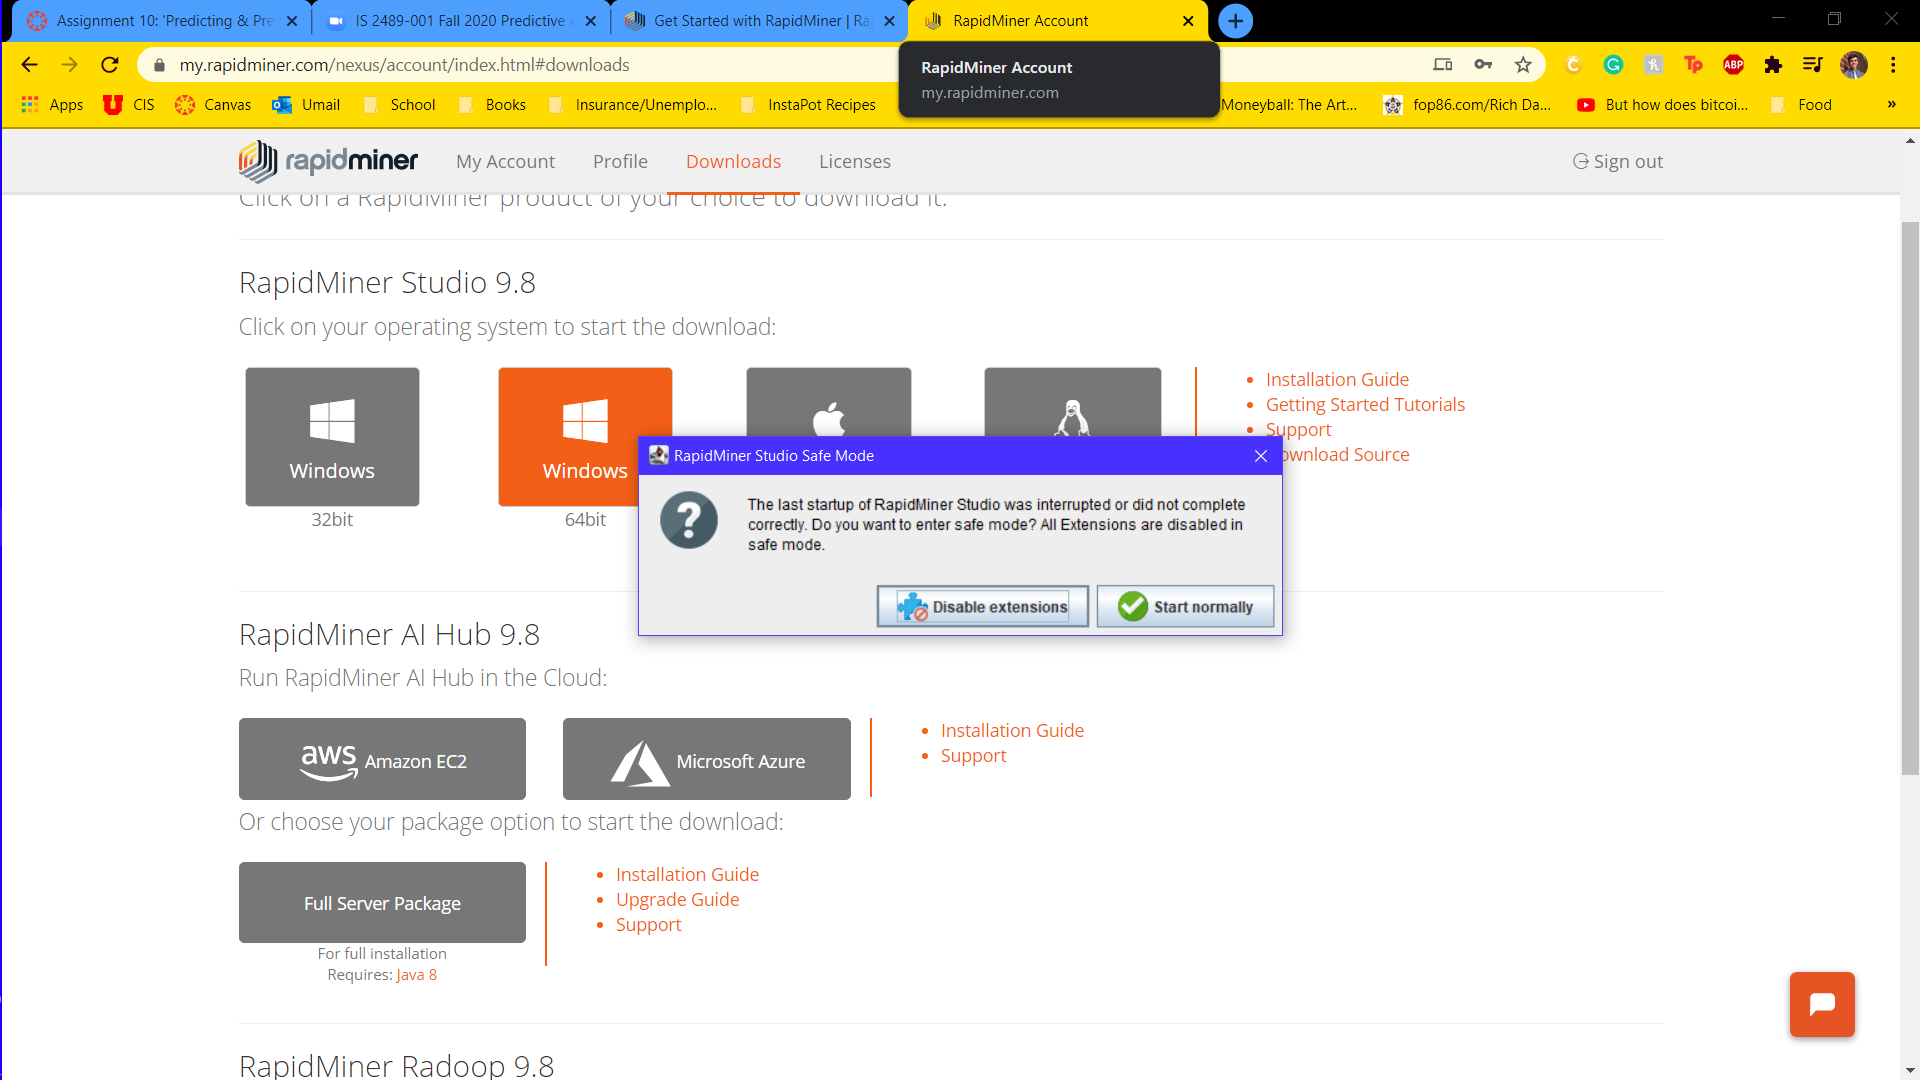Open the But how does bitcoin bookmark

[1662, 105]
